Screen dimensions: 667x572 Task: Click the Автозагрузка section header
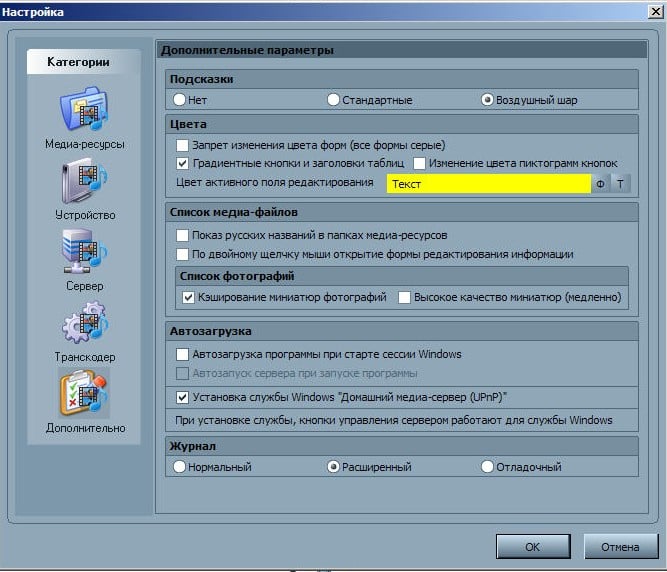click(x=402, y=331)
